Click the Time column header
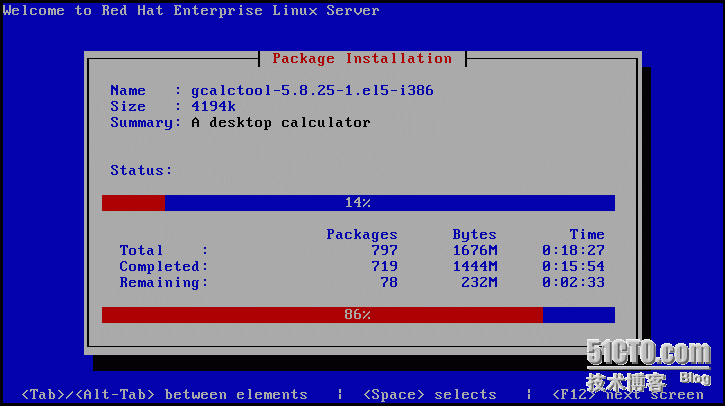This screenshot has height=406, width=725. [x=587, y=234]
